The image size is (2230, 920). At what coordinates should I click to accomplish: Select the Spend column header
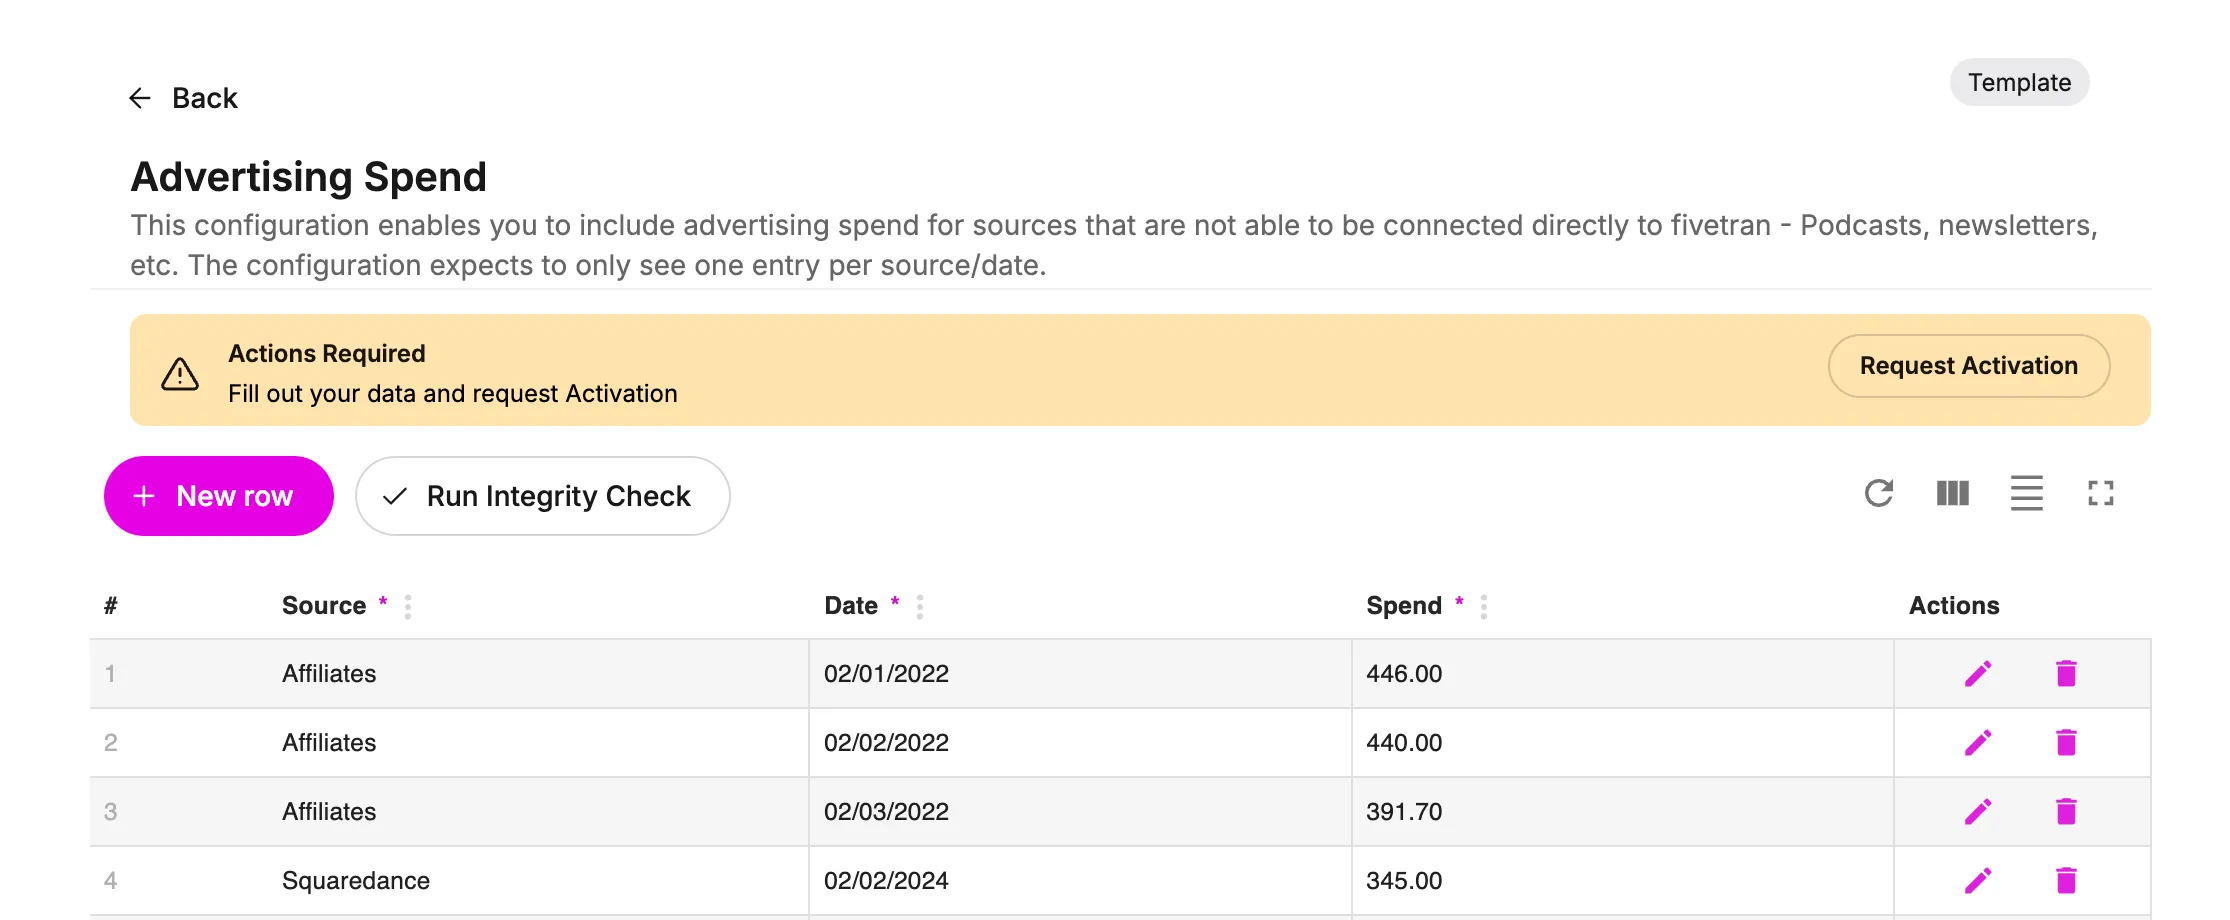pyautogui.click(x=1404, y=606)
